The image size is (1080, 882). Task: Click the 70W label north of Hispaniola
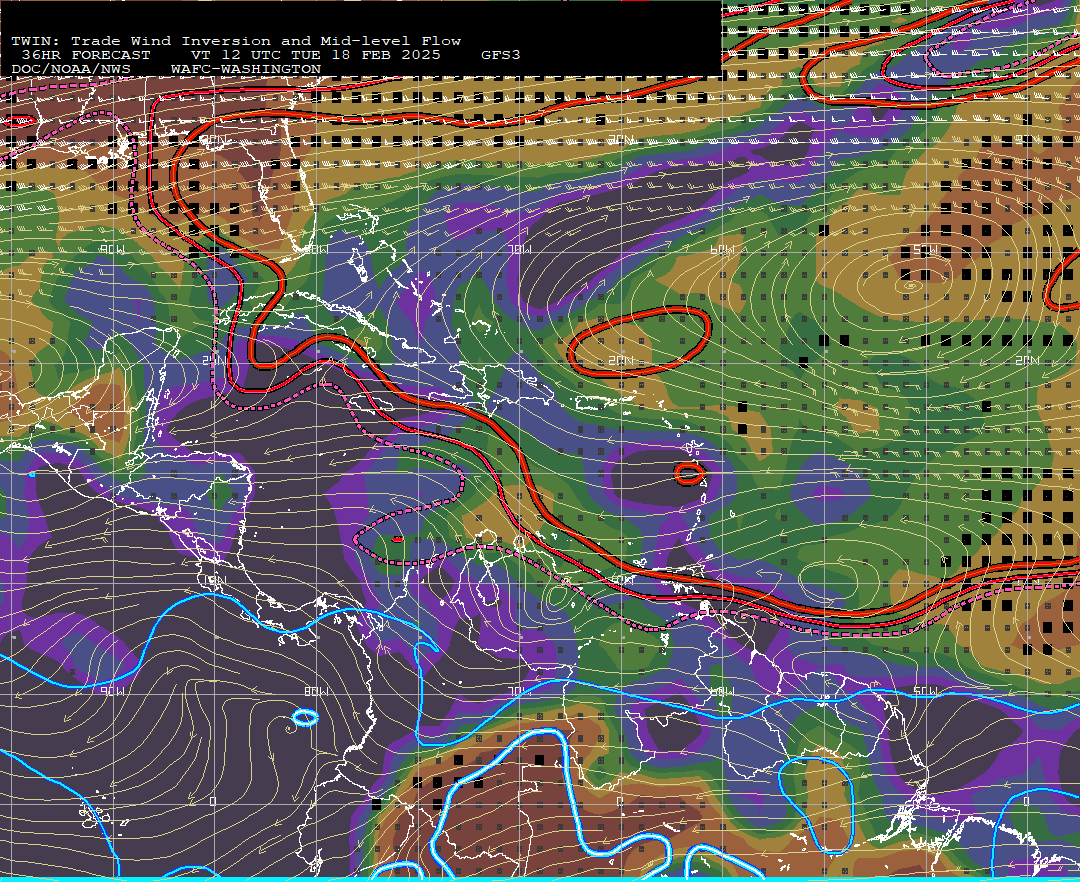(x=520, y=249)
